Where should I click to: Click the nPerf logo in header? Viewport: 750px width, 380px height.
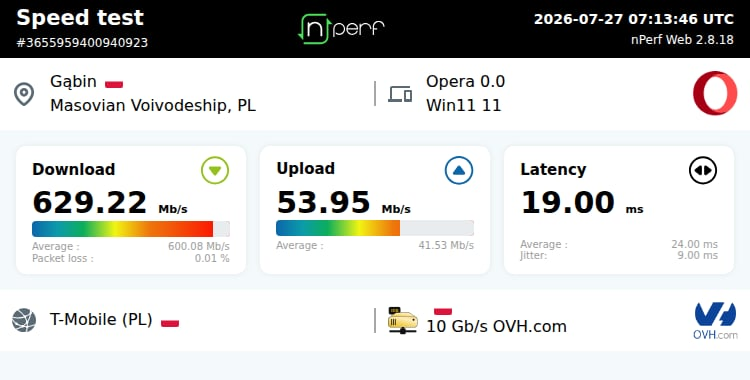coord(341,29)
